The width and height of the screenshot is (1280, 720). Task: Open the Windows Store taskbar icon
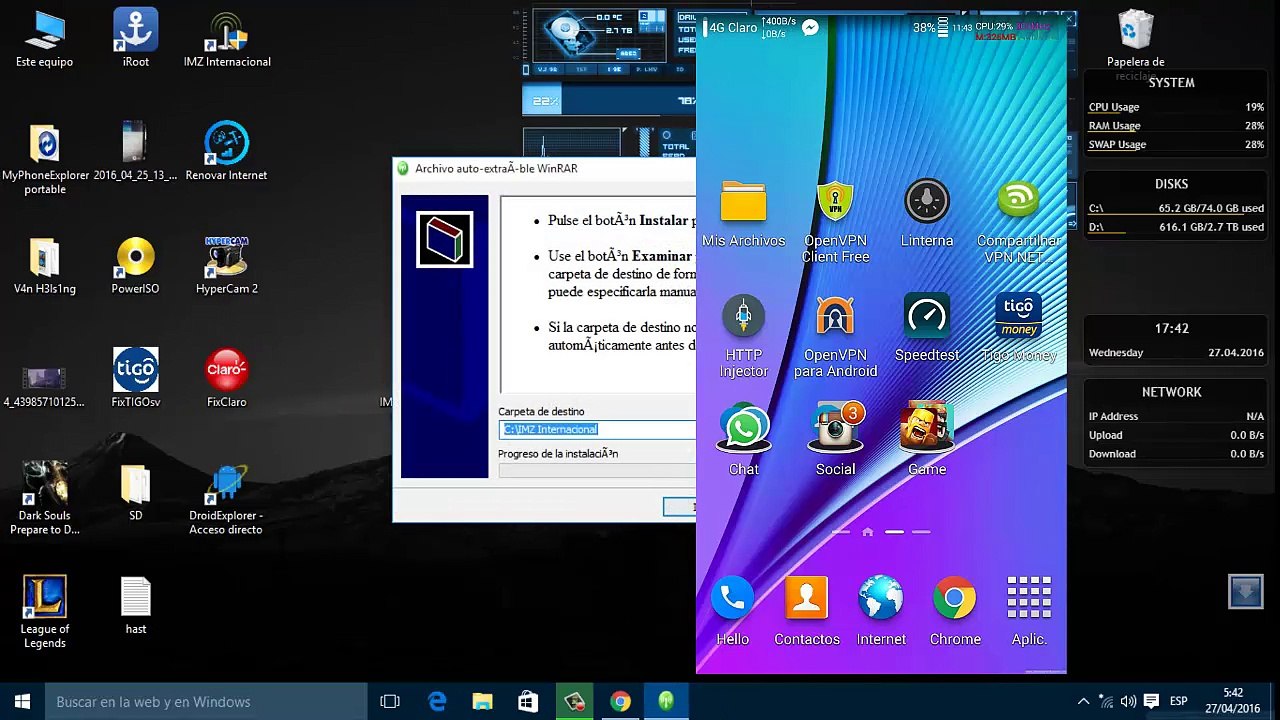pyautogui.click(x=528, y=702)
